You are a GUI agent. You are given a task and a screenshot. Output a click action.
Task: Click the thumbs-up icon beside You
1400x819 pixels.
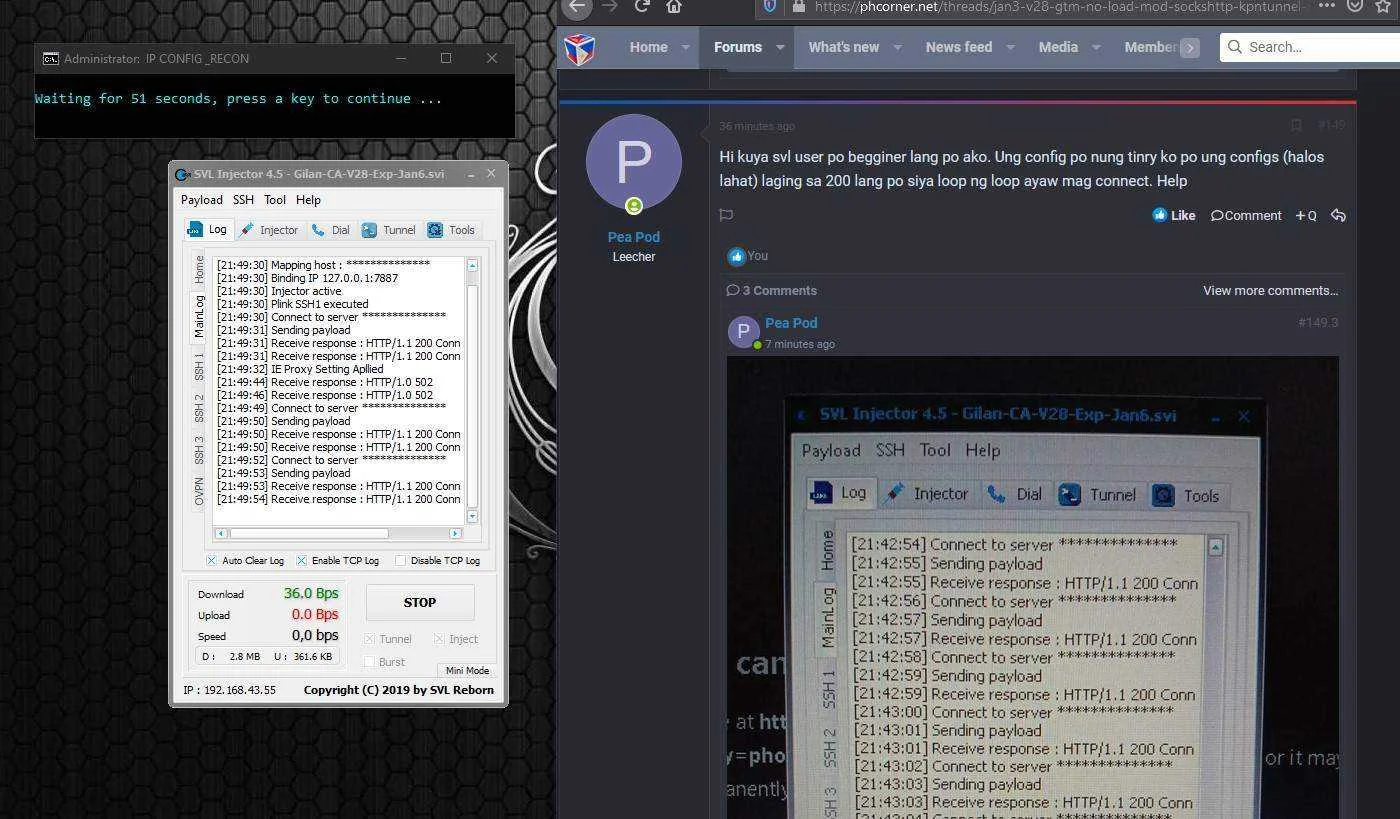click(737, 256)
